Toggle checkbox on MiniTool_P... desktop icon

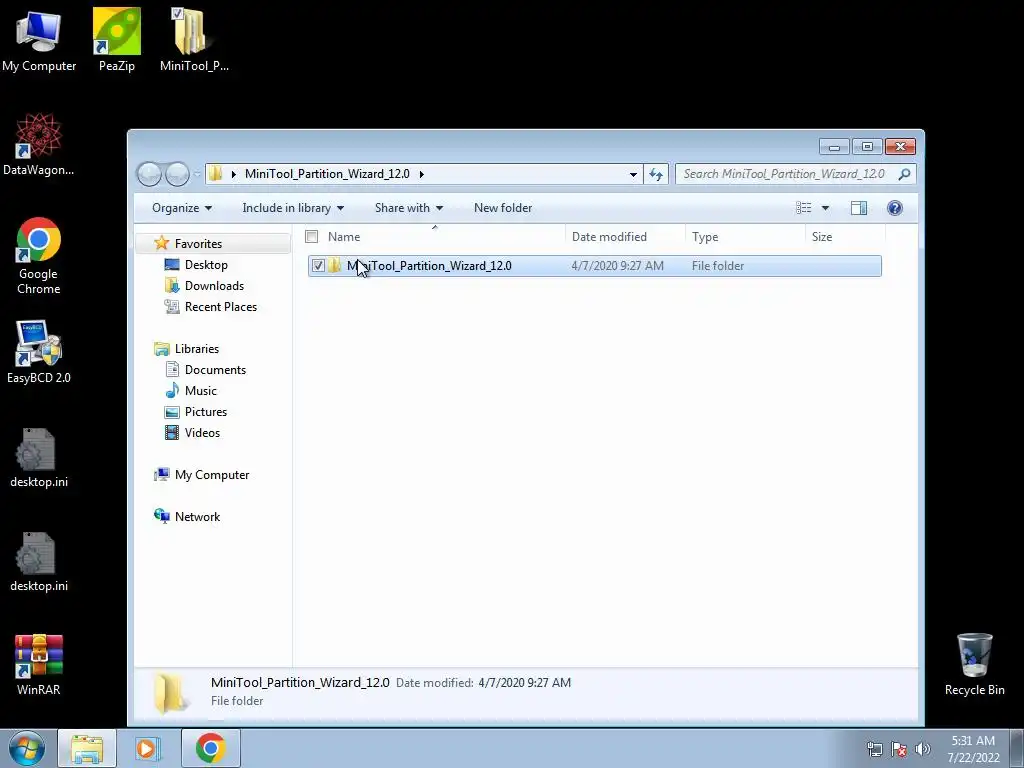[176, 13]
